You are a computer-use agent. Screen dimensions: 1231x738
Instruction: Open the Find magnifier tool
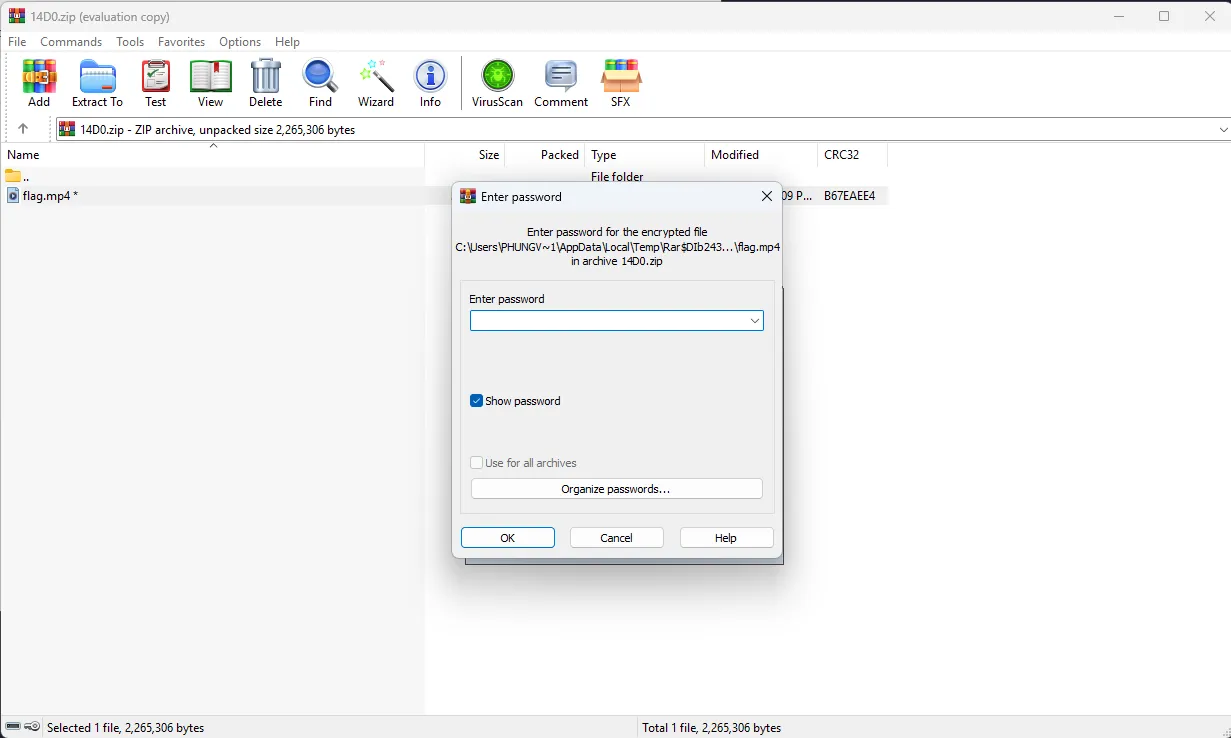pyautogui.click(x=320, y=82)
